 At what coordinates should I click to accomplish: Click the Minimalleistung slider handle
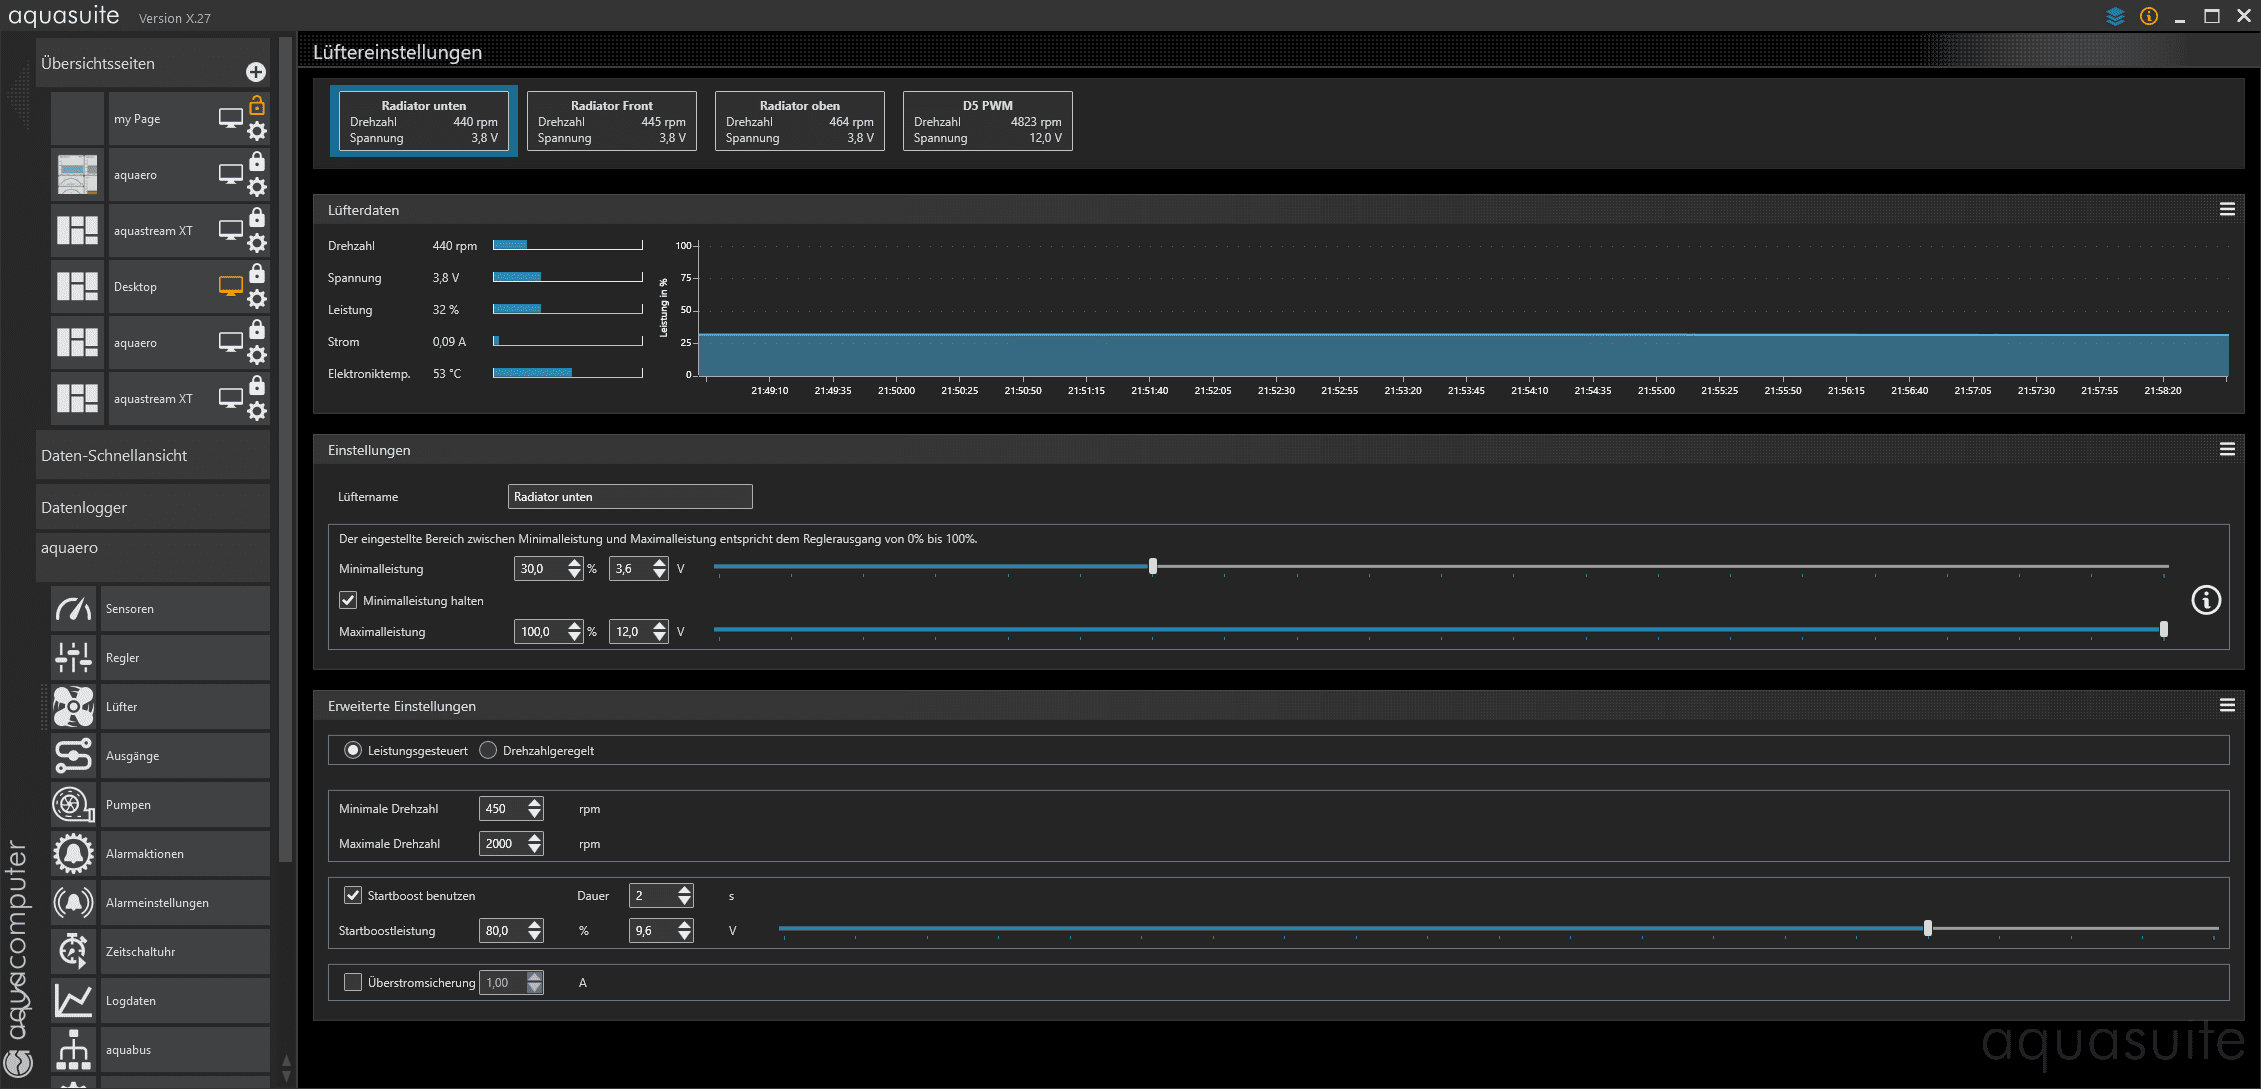point(1153,567)
